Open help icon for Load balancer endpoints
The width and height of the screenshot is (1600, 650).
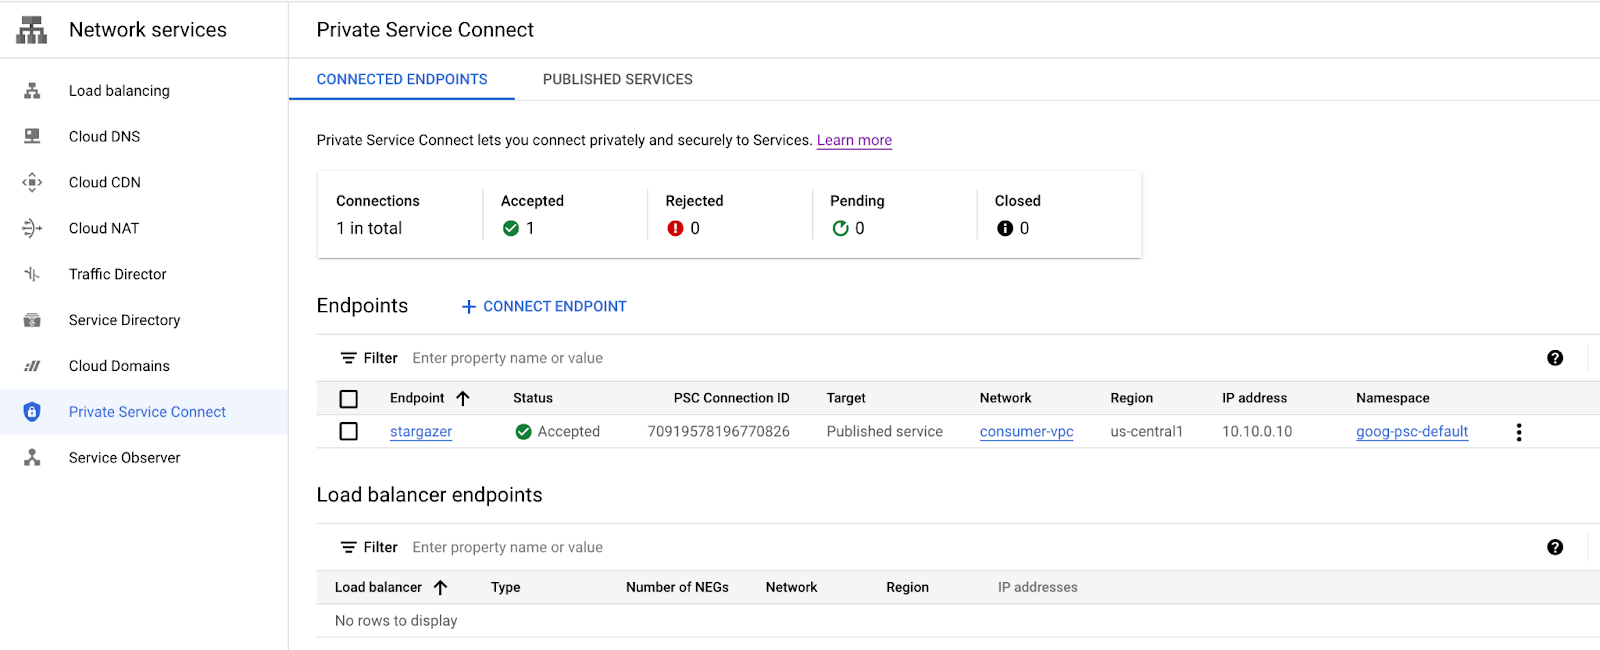1555,547
